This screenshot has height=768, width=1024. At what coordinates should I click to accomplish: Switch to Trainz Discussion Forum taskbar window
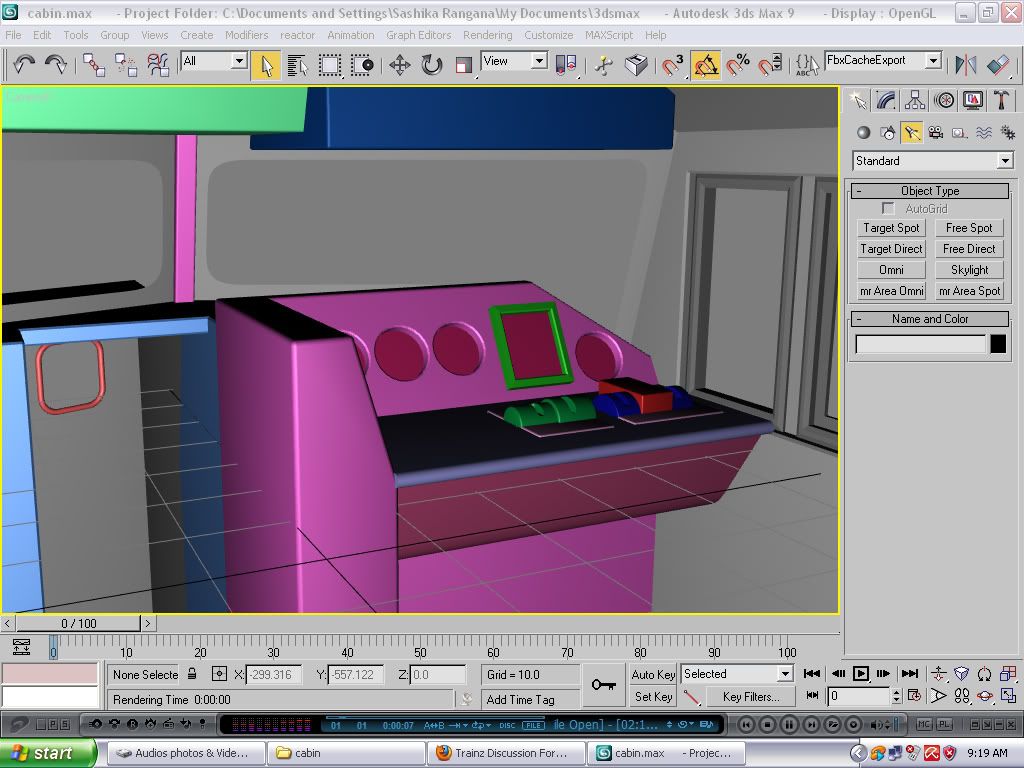505,753
